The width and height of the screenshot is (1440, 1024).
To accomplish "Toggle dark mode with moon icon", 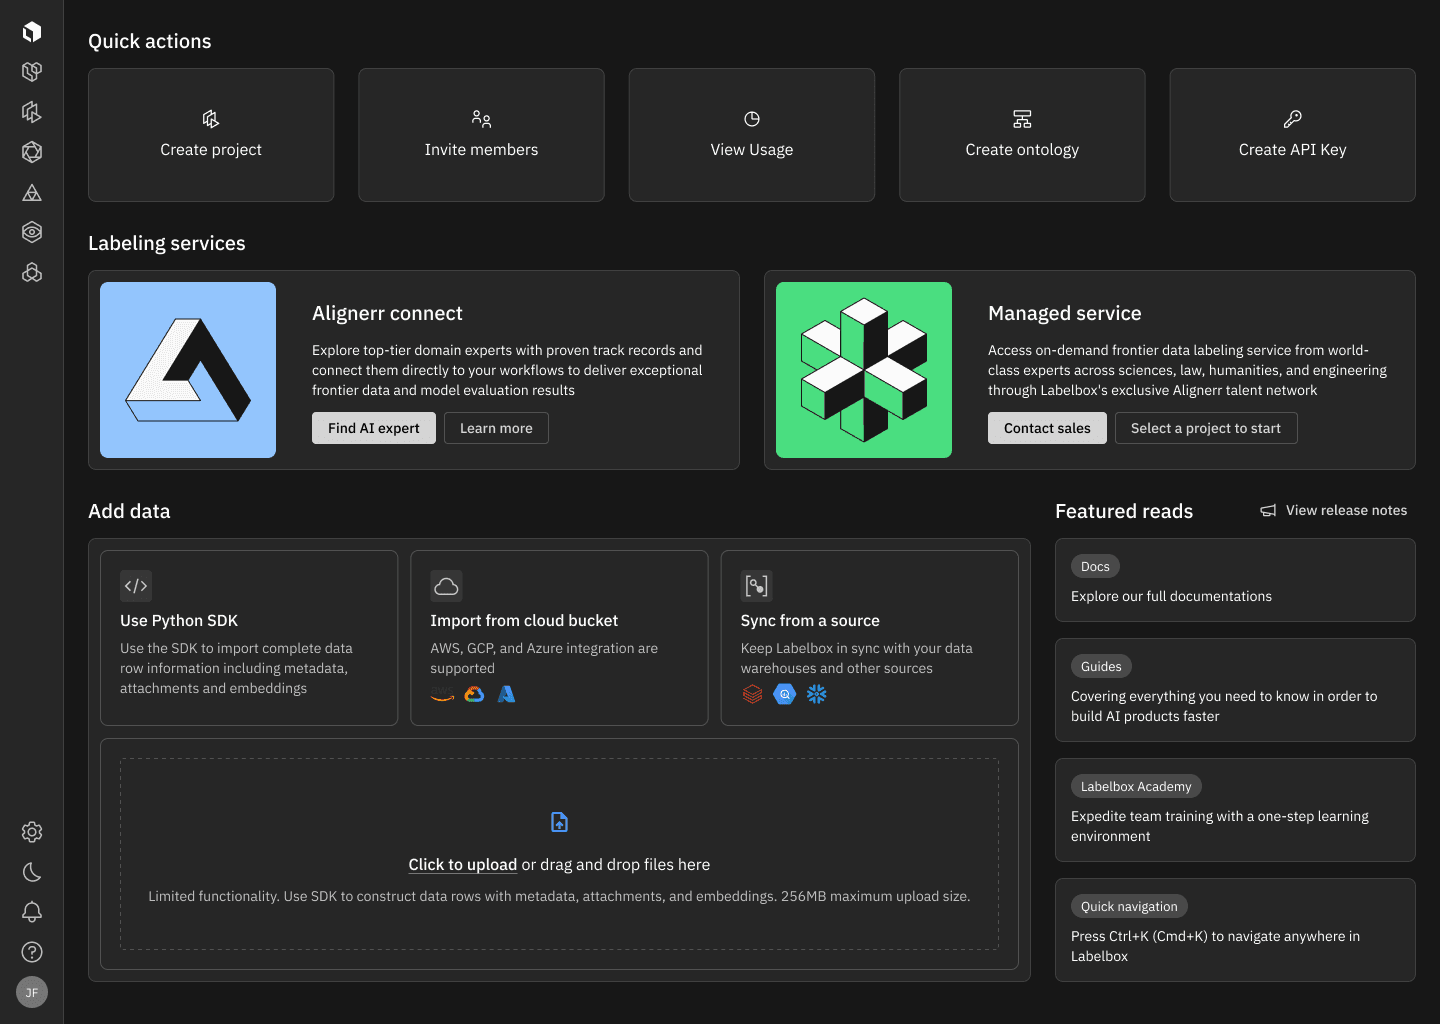I will coord(32,872).
